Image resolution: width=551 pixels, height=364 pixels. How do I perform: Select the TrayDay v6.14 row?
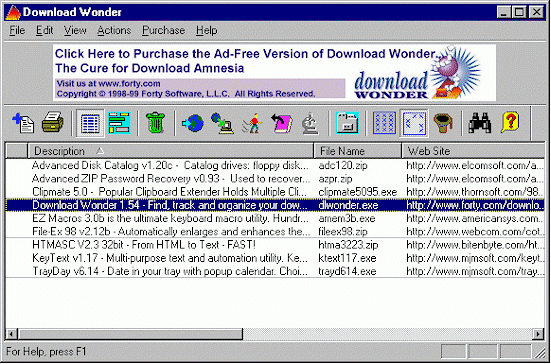click(275, 271)
